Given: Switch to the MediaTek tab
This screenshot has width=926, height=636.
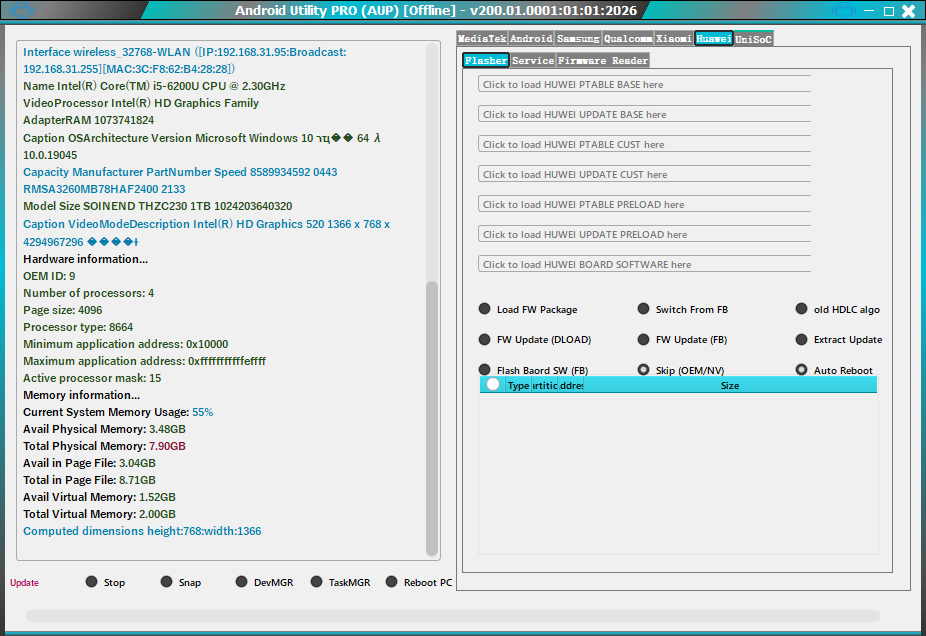Looking at the screenshot, I should [x=482, y=39].
